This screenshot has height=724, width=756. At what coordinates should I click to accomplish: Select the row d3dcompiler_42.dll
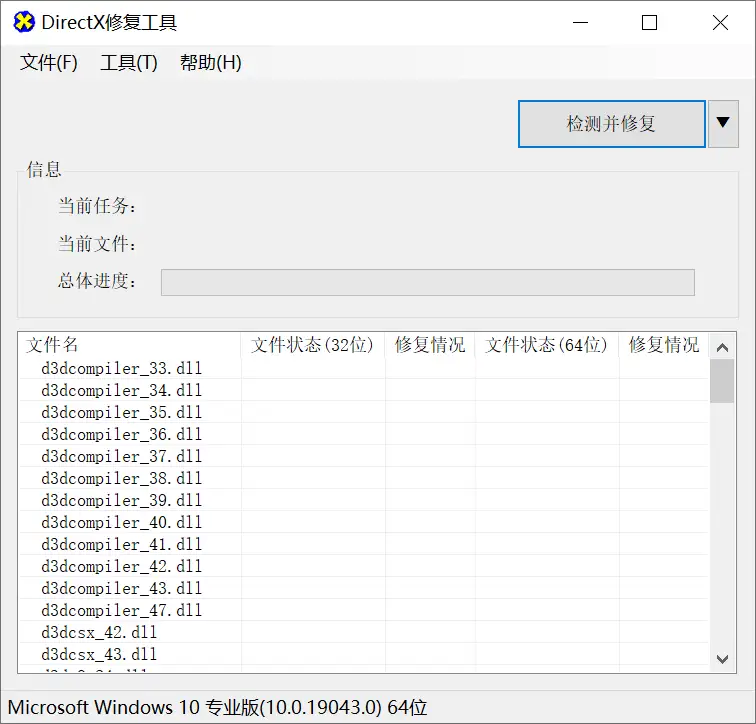[364, 566]
